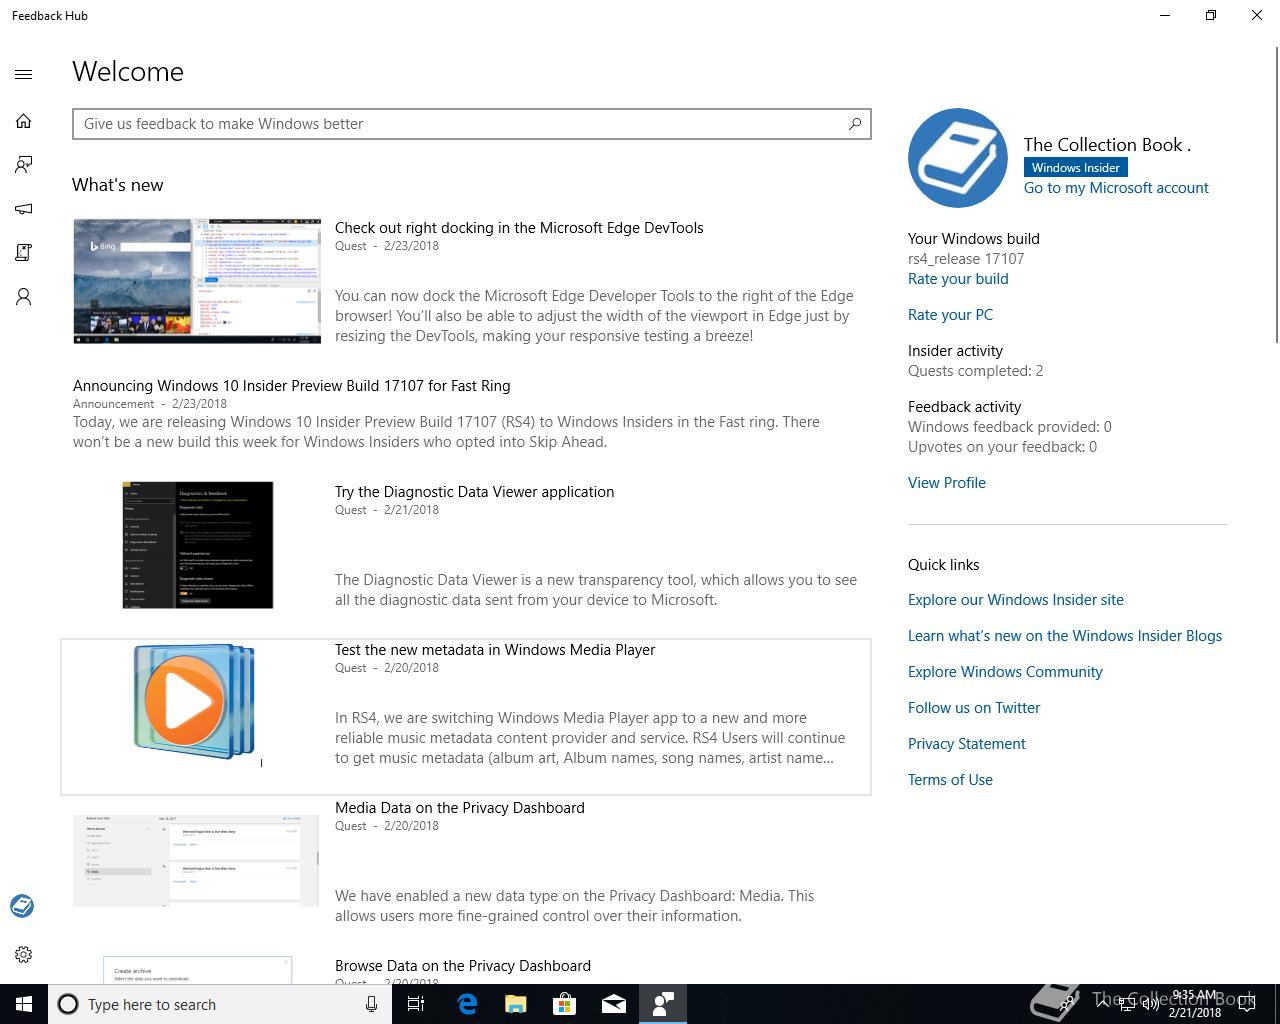Click the Collection Book profile avatar
Viewport: 1280px width, 1024px height.
click(958, 158)
